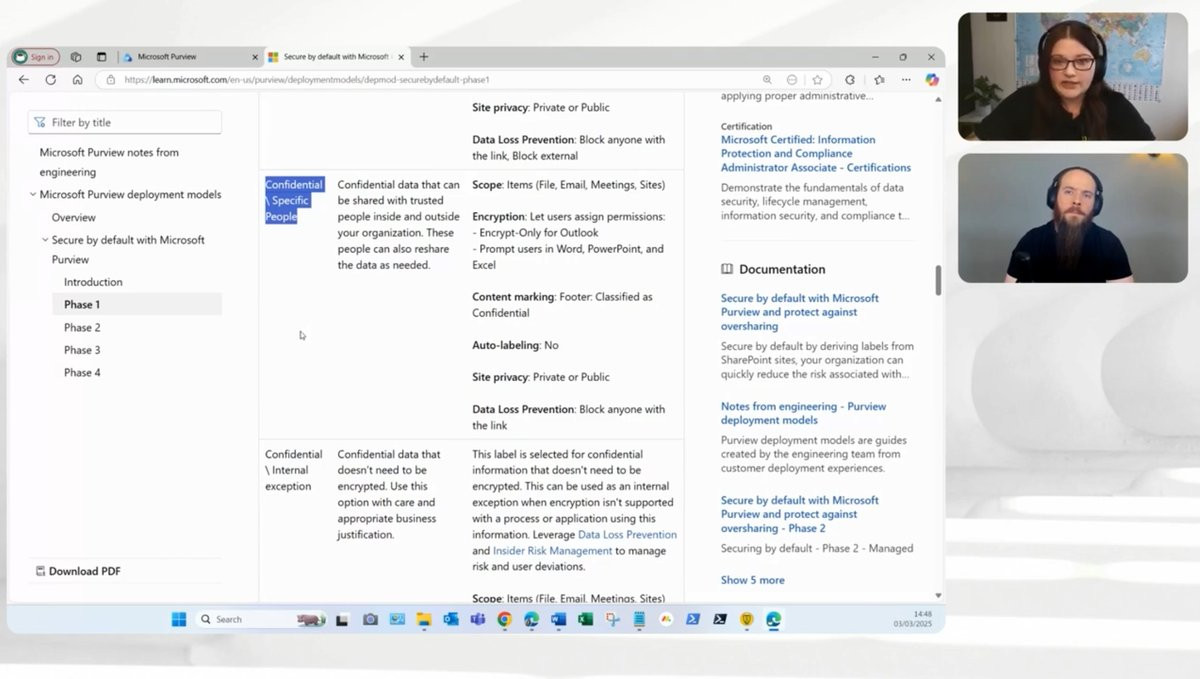The image size is (1200, 679).
Task: Open Snipping Tool on taskbar
Action: point(613,619)
